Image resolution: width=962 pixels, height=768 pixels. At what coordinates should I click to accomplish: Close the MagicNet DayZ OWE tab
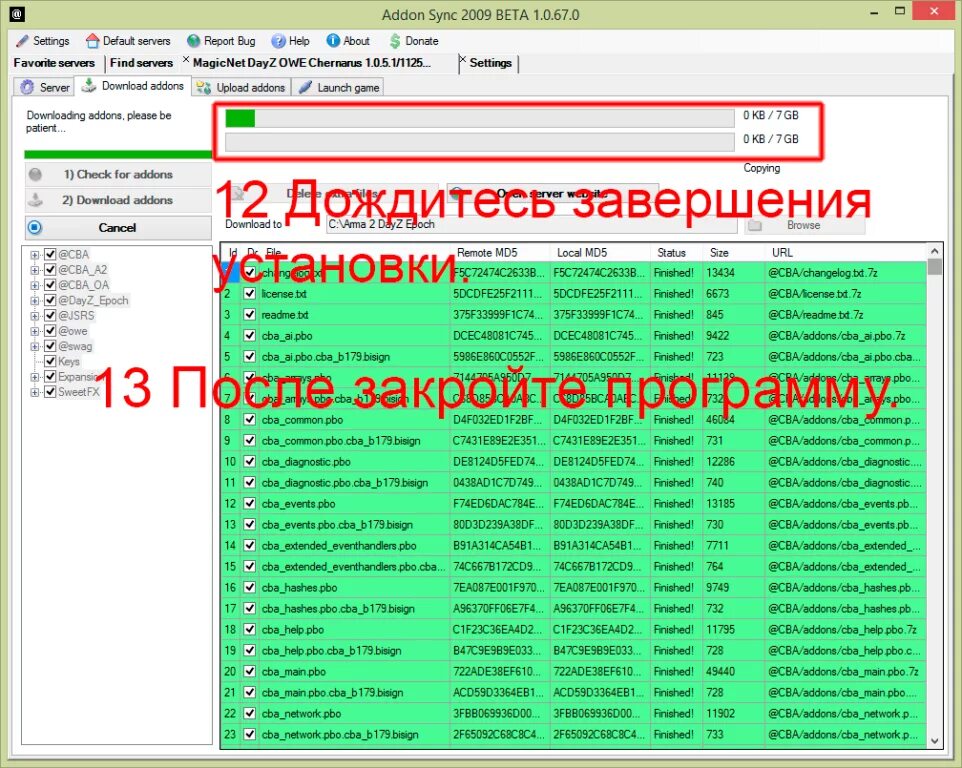click(186, 59)
